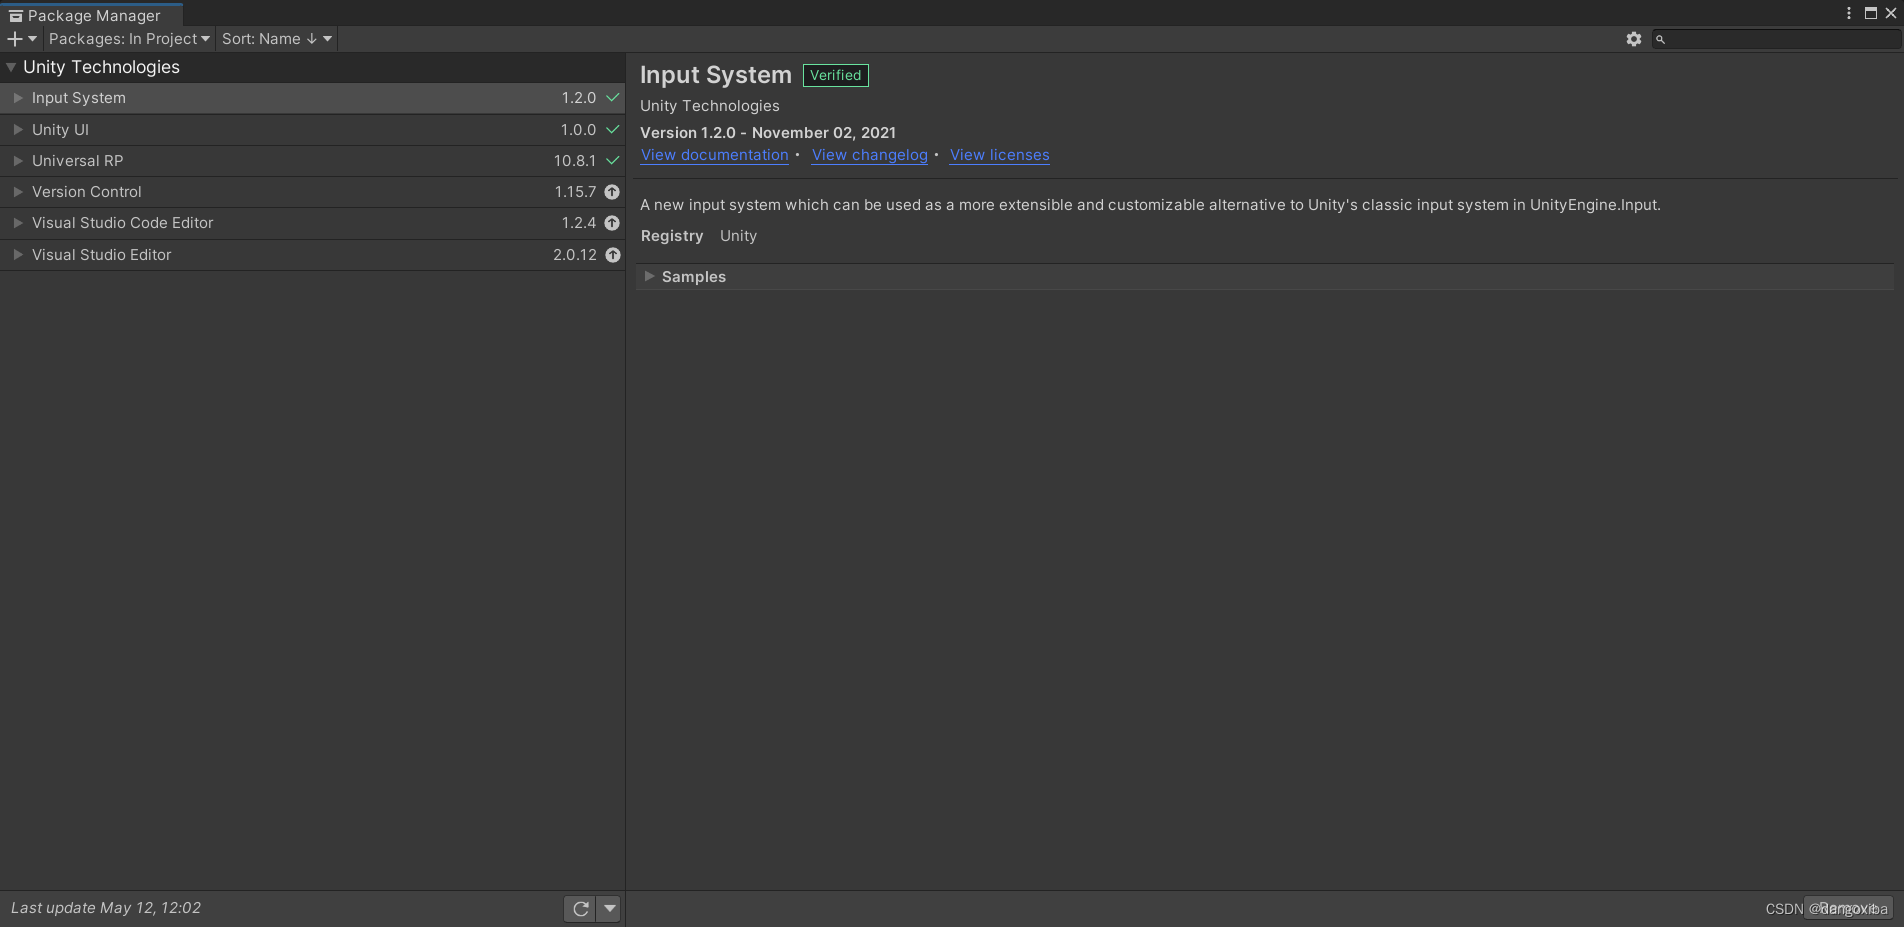Open the add package plus menu
The height and width of the screenshot is (927, 1904).
[x=21, y=39]
